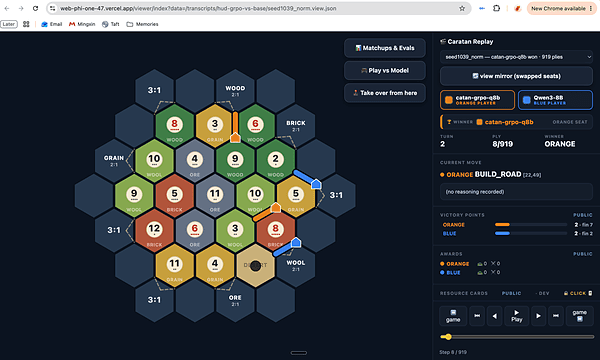Click the Matchups & Evals button
The height and width of the screenshot is (360, 600).
click(x=385, y=48)
